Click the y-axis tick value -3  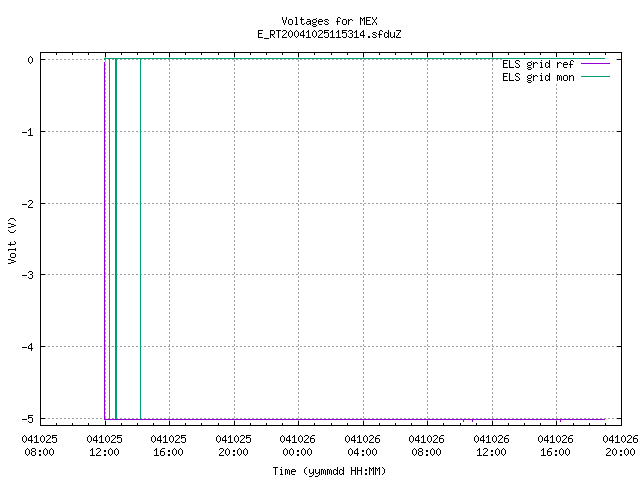pos(28,275)
